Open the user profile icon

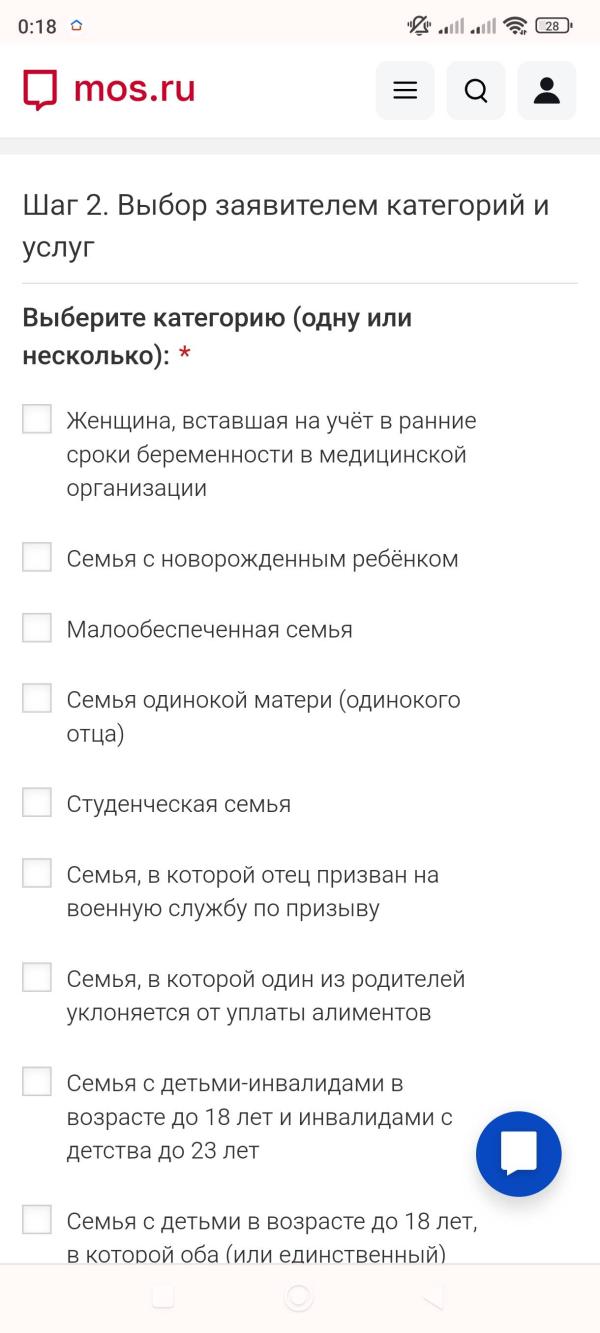546,90
